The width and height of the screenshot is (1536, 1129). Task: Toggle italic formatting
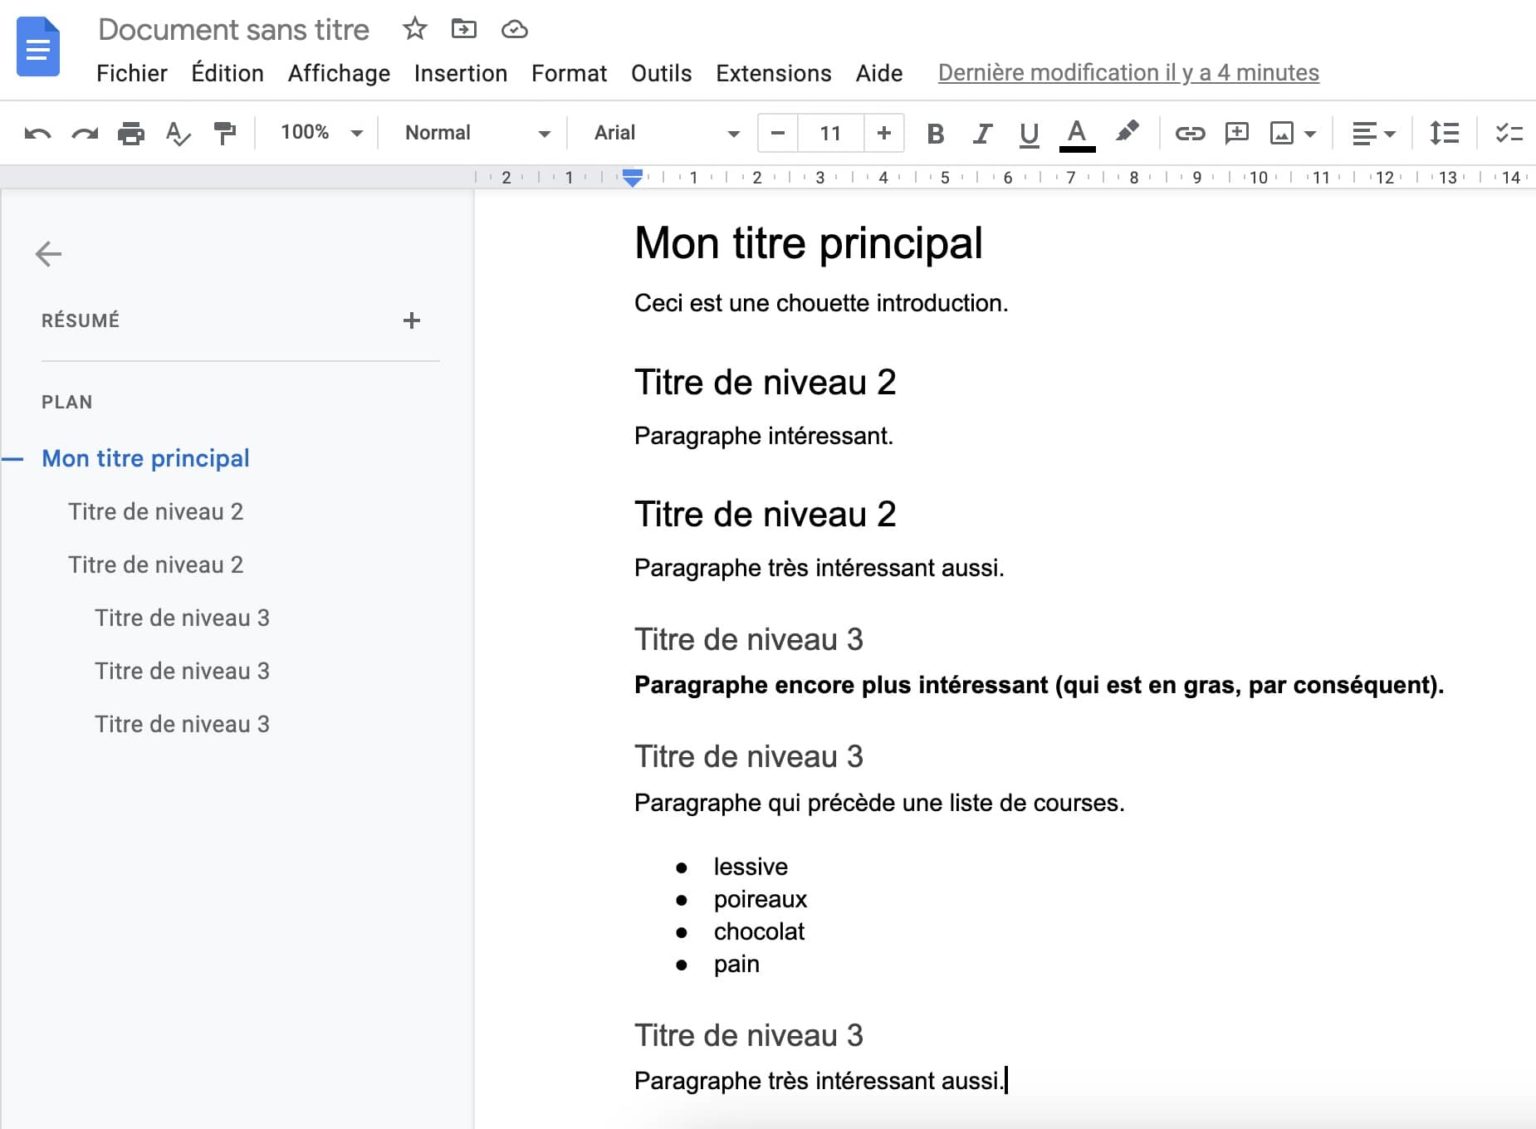982,132
